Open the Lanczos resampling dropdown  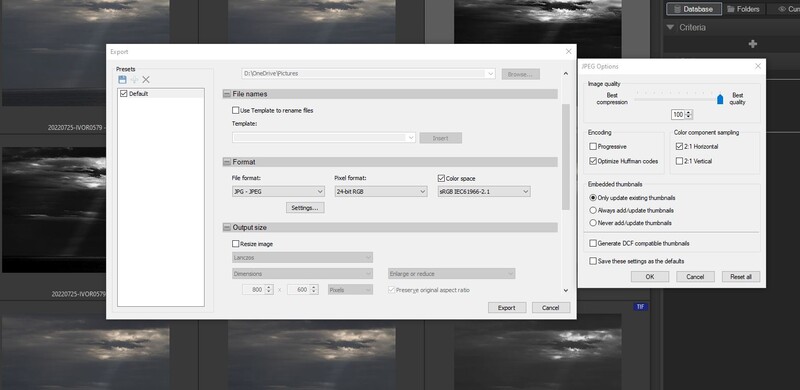(x=302, y=257)
